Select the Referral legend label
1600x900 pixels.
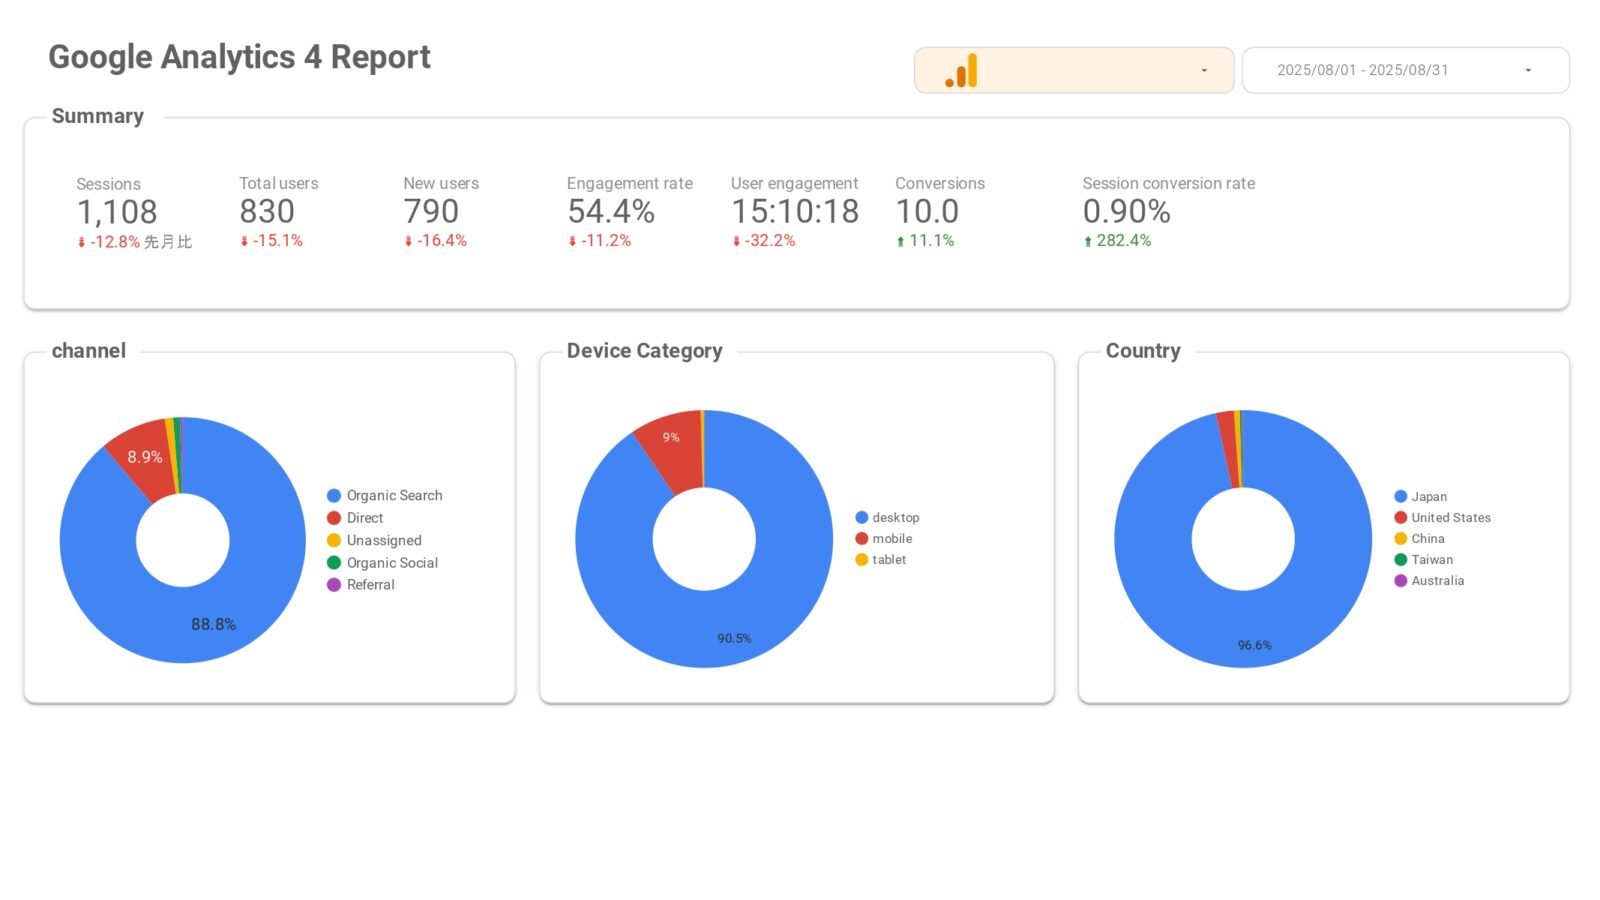[371, 585]
